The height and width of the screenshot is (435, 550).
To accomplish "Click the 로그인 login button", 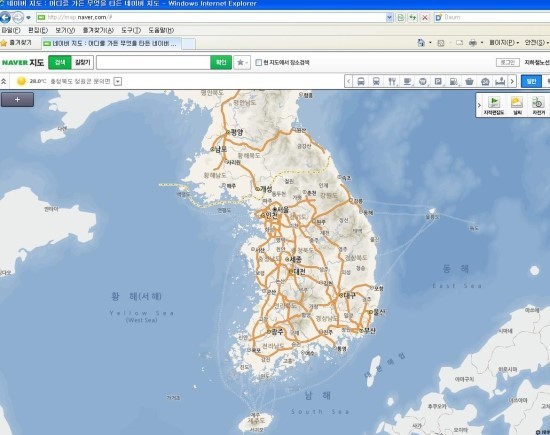I will [508, 62].
